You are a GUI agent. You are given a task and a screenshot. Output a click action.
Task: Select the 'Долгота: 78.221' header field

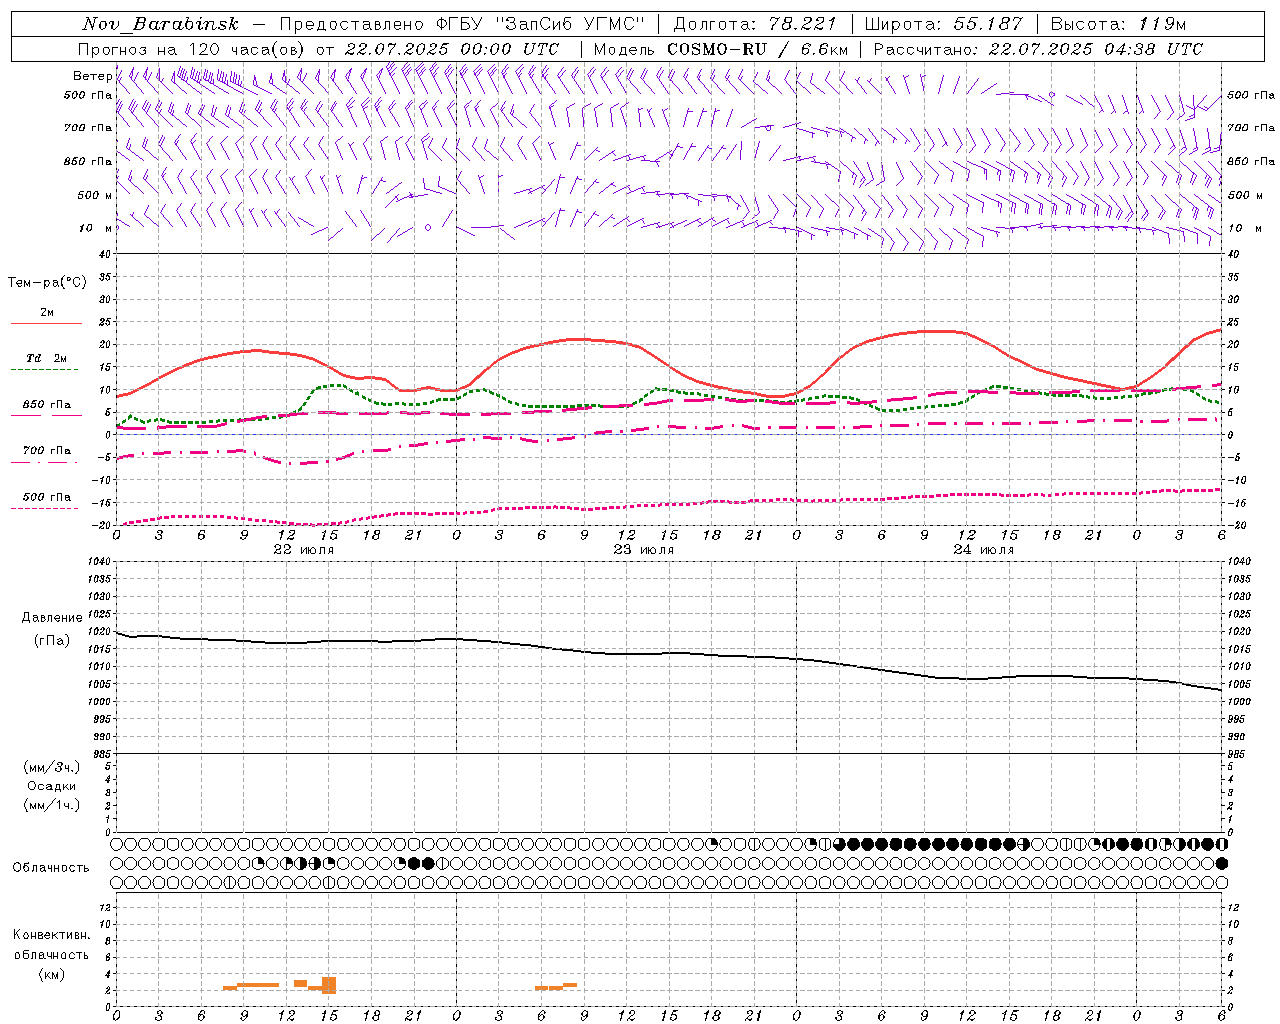755,24
